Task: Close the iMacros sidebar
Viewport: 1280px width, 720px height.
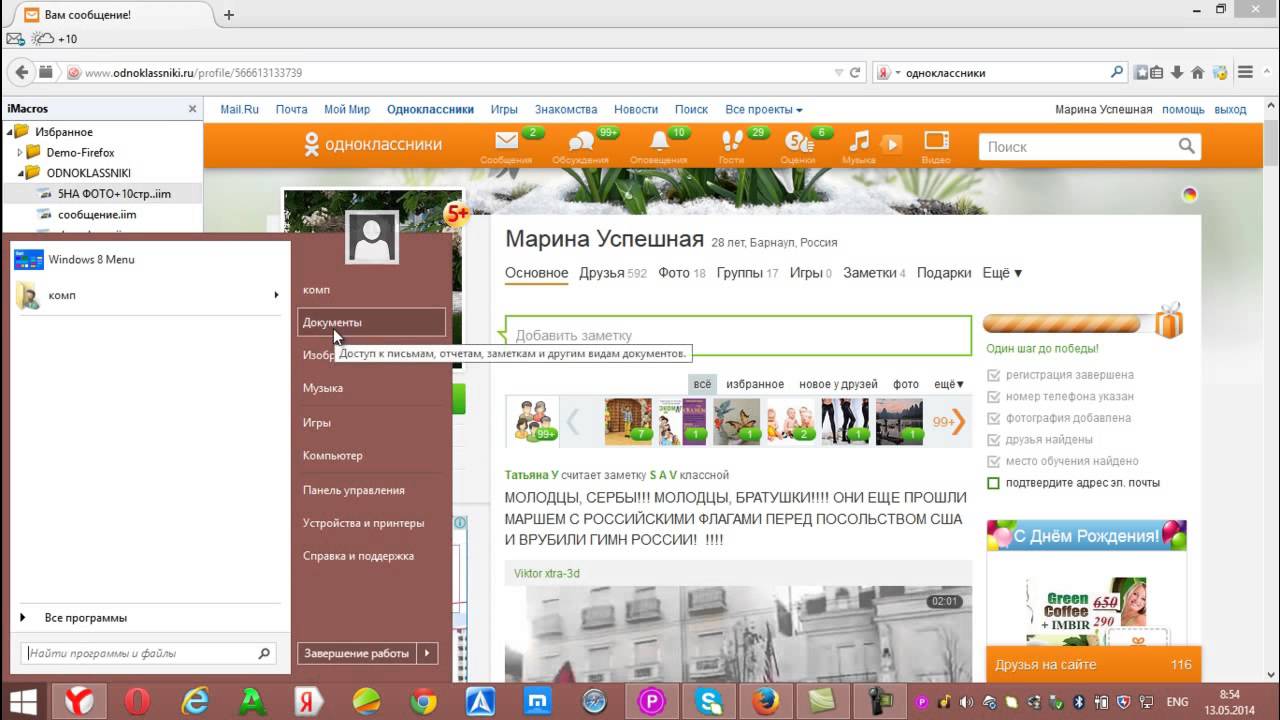Action: coord(192,109)
